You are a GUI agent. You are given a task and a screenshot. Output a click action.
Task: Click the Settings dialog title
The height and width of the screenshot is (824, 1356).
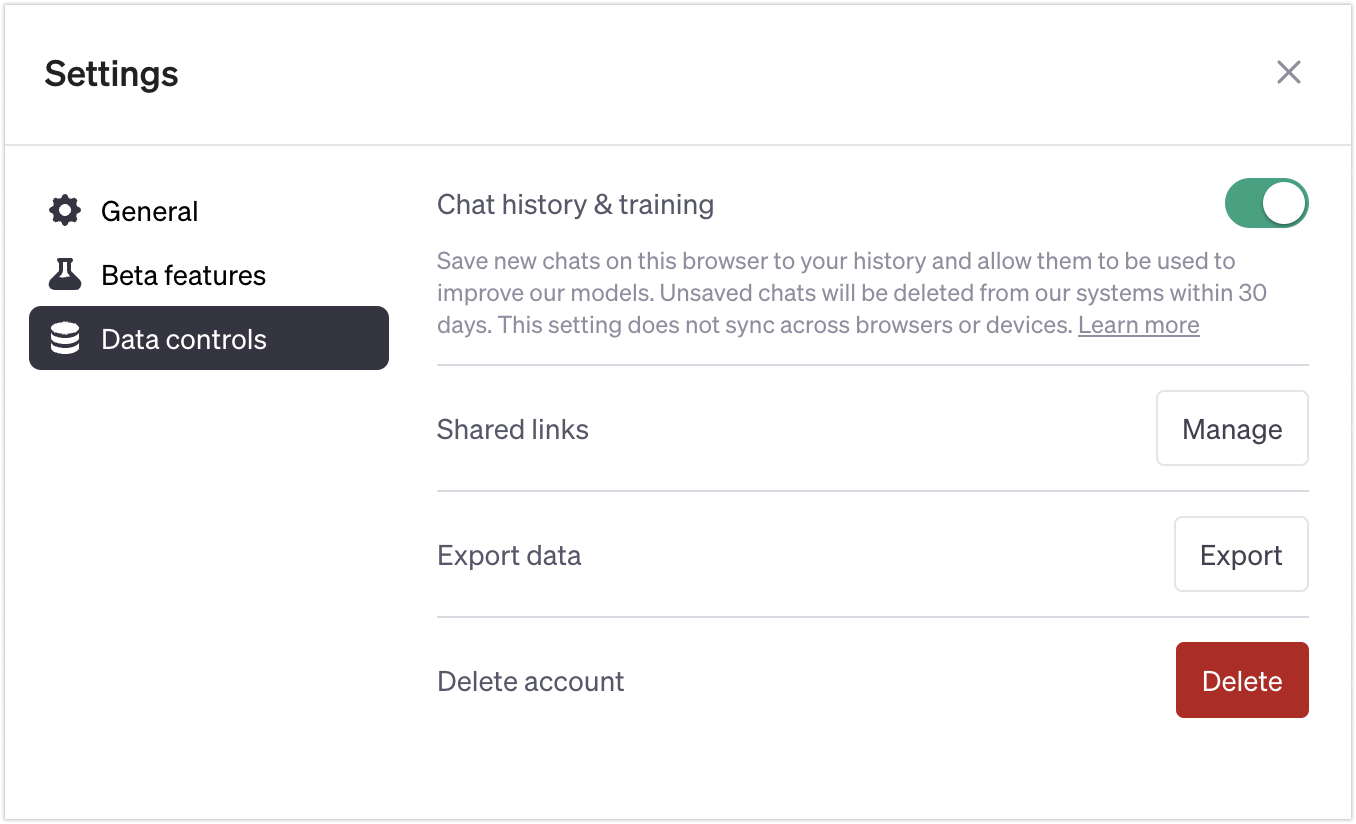(x=112, y=73)
